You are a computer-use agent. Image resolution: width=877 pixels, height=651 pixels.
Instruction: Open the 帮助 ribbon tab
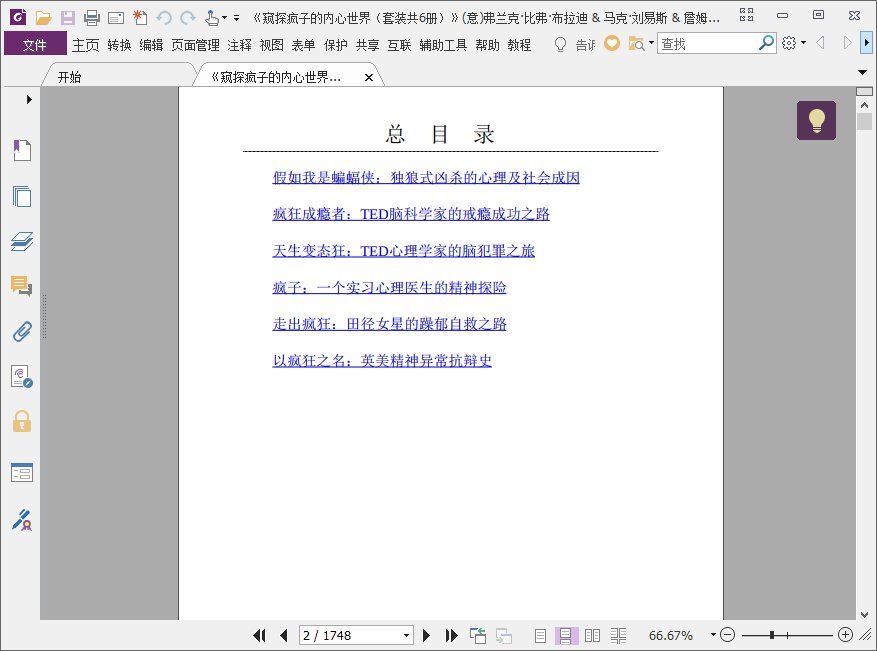[487, 45]
